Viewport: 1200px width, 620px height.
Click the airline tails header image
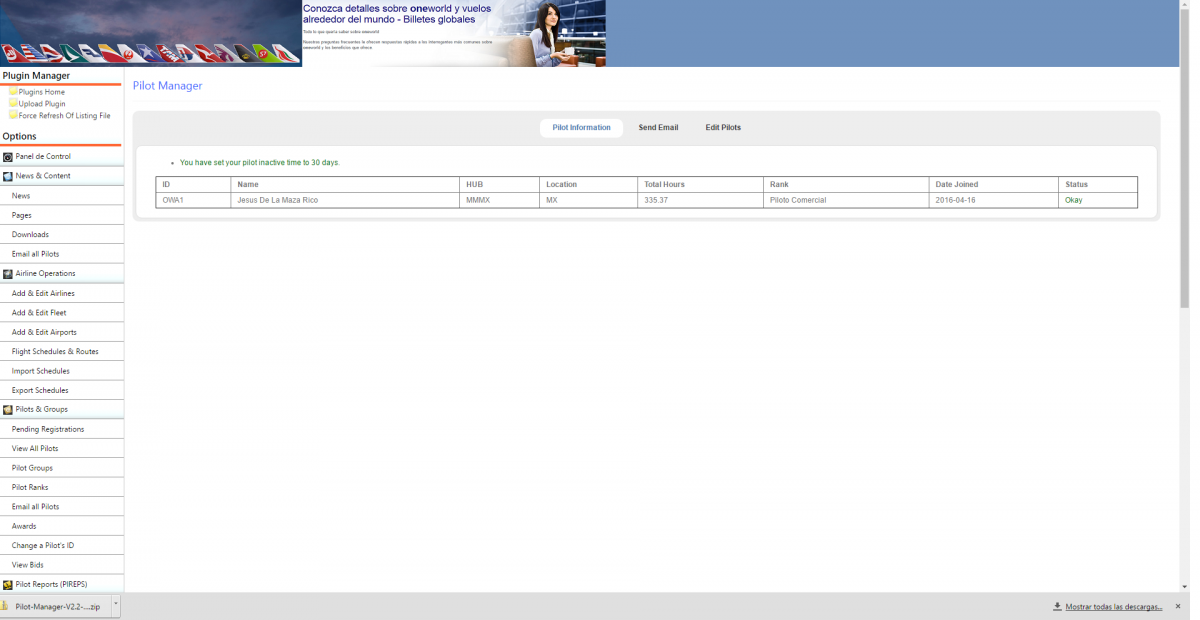click(x=151, y=33)
